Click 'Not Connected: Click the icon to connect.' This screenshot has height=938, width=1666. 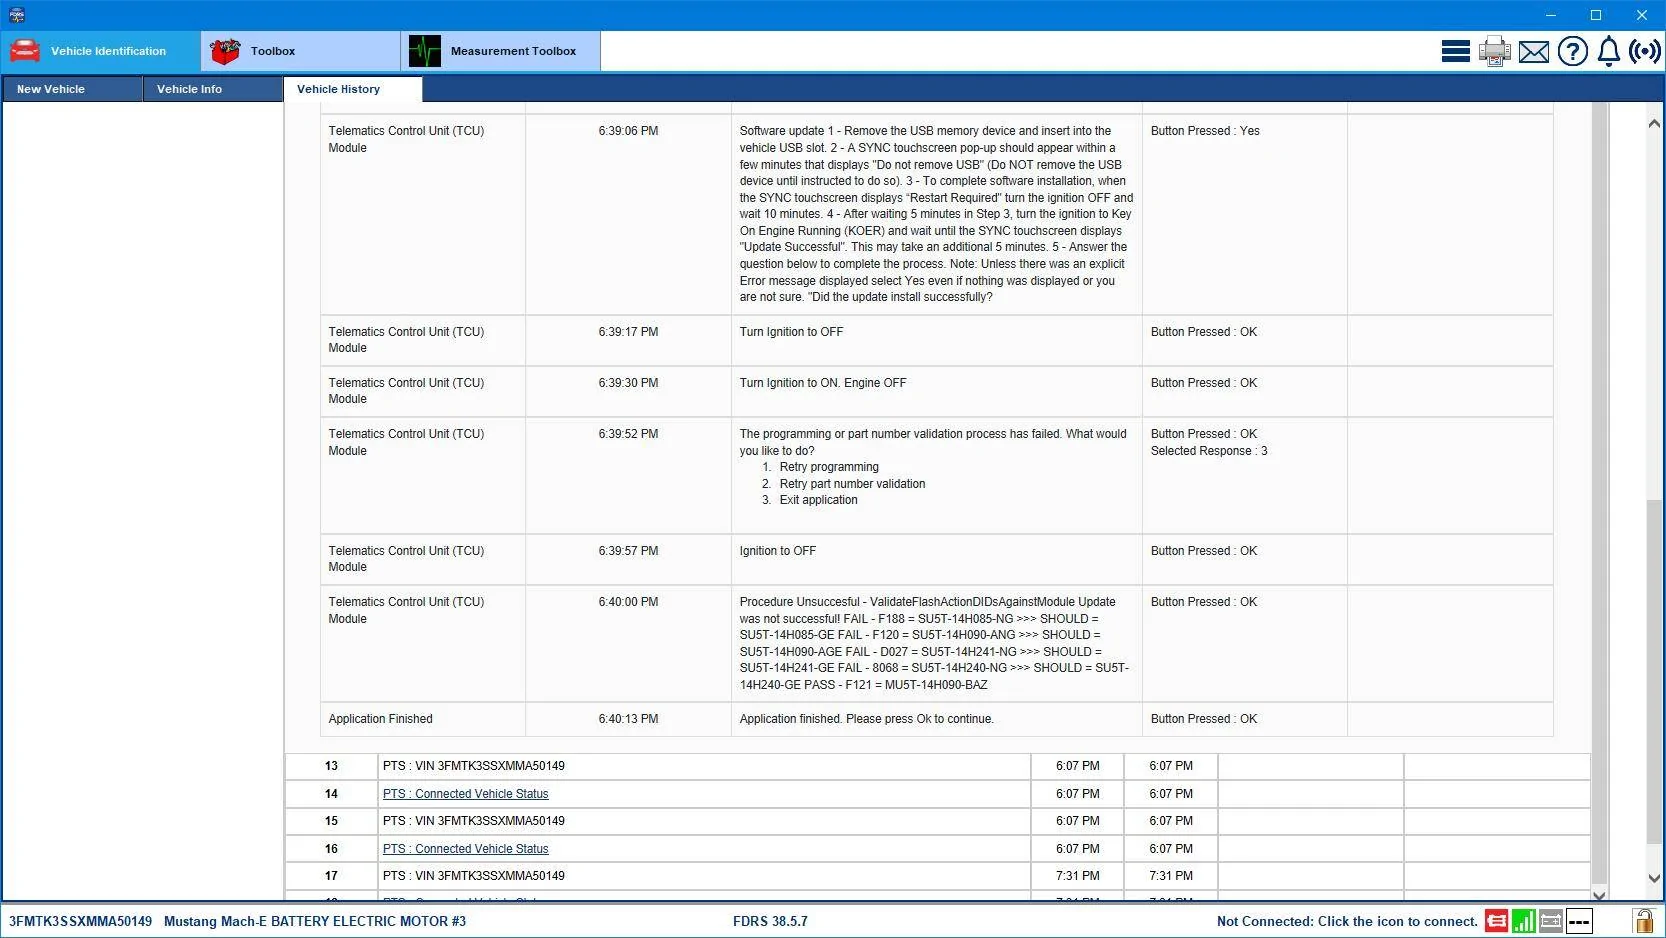(x=1347, y=921)
